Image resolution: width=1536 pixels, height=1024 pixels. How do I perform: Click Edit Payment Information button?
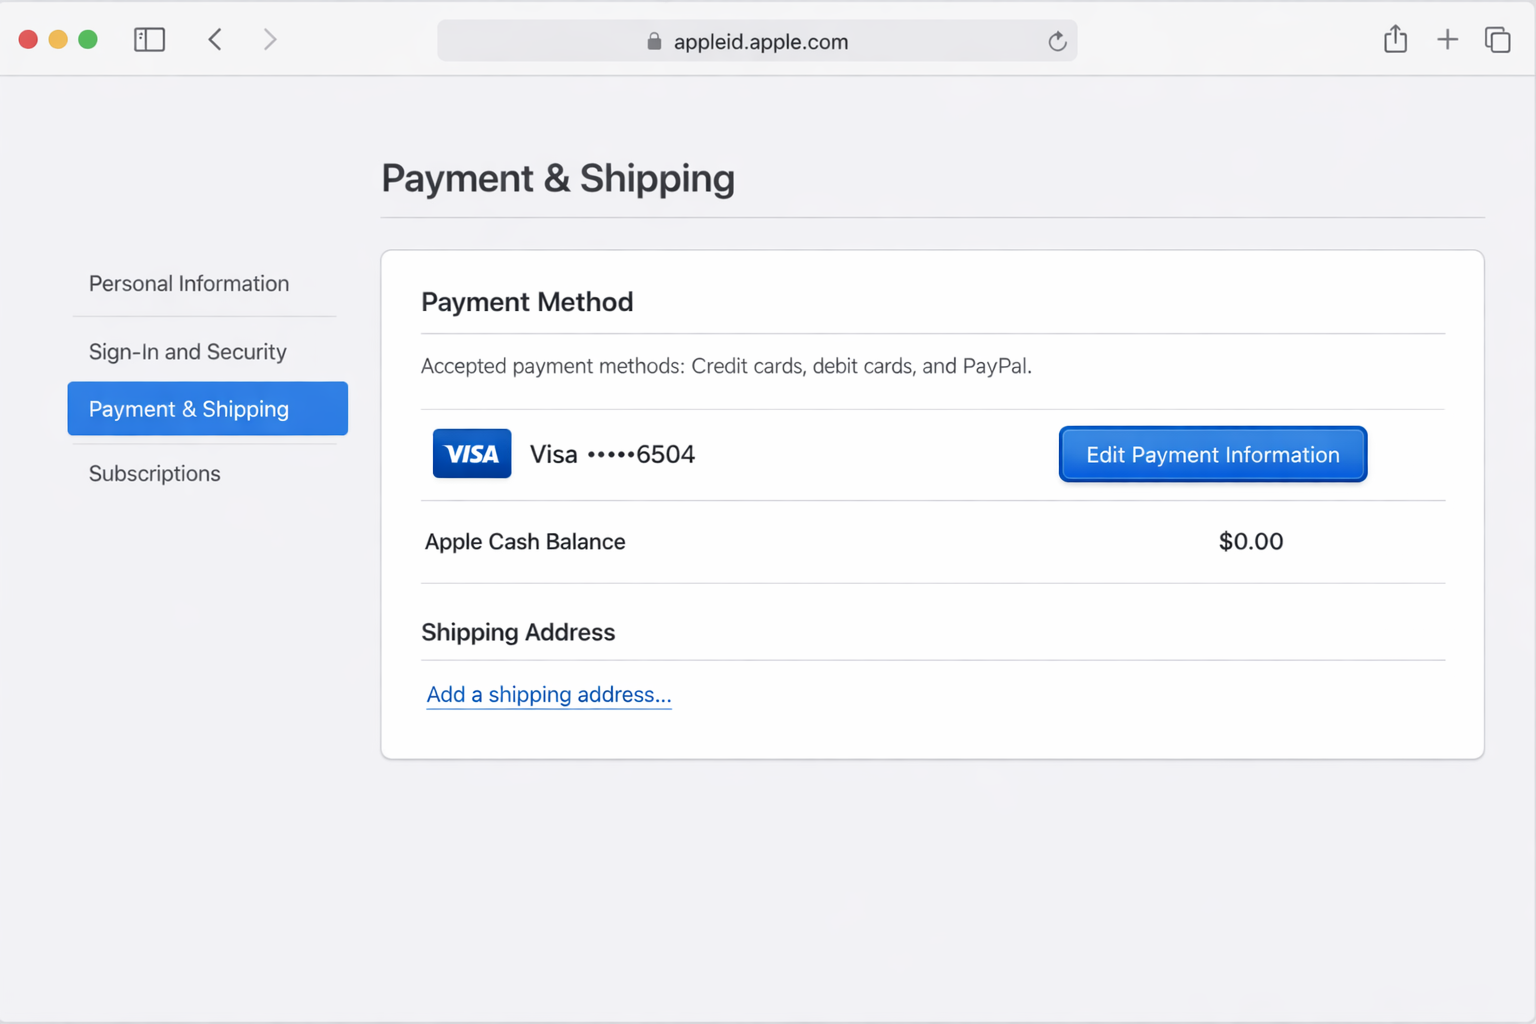point(1213,455)
